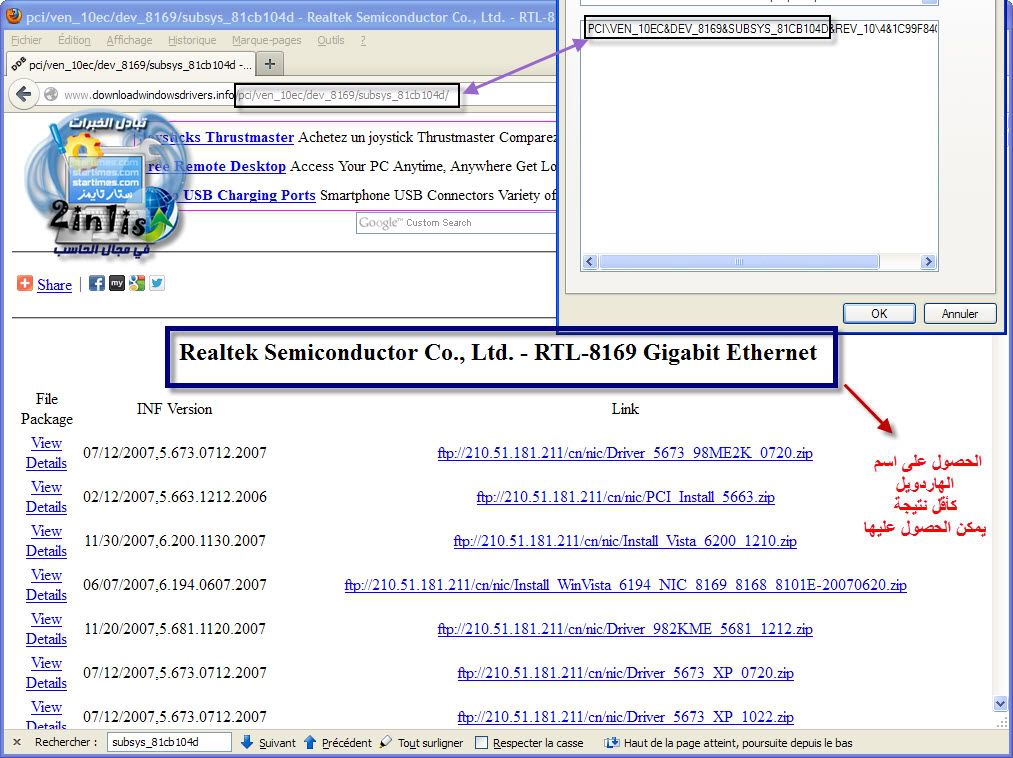This screenshot has height=758, width=1013.
Task: Click Annuler in the dialog
Action: (959, 313)
